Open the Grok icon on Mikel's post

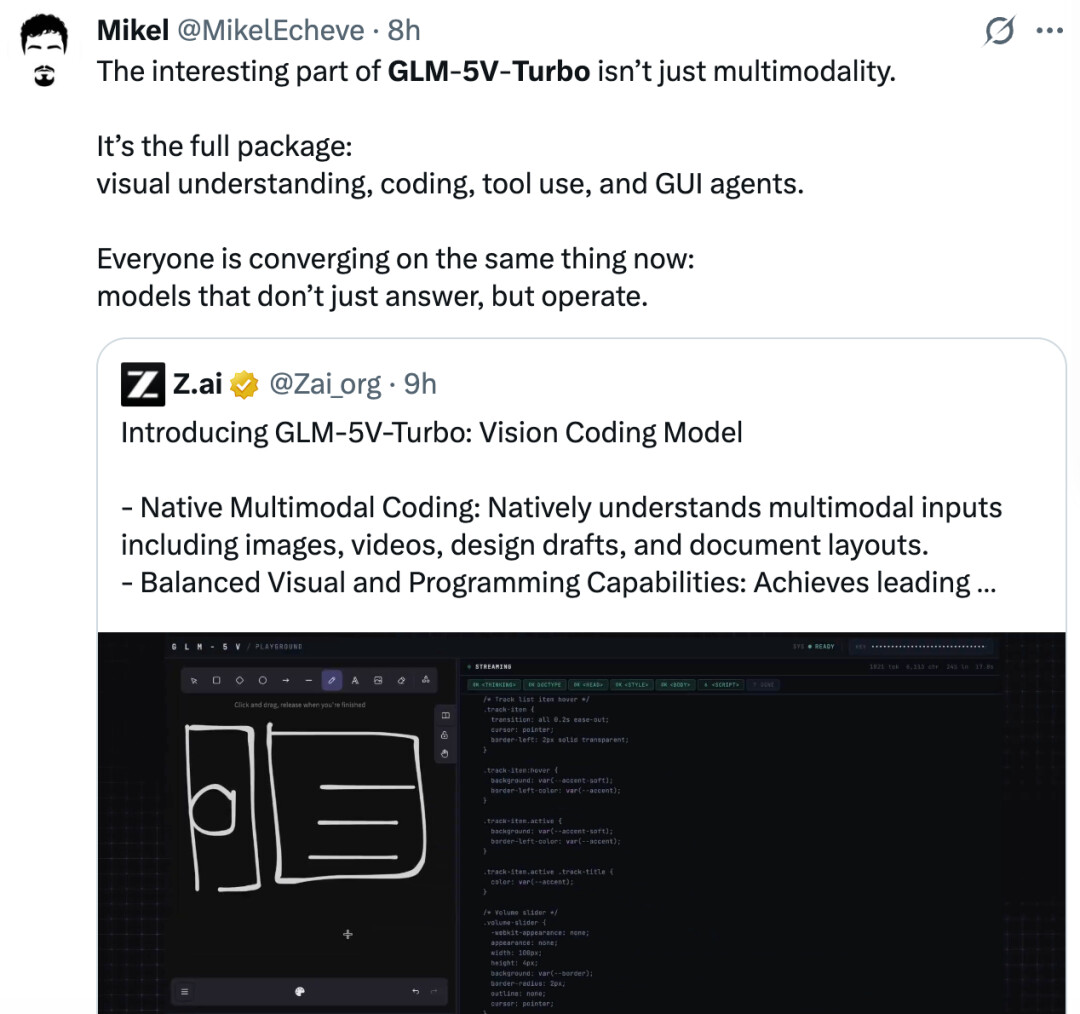coord(1000,32)
